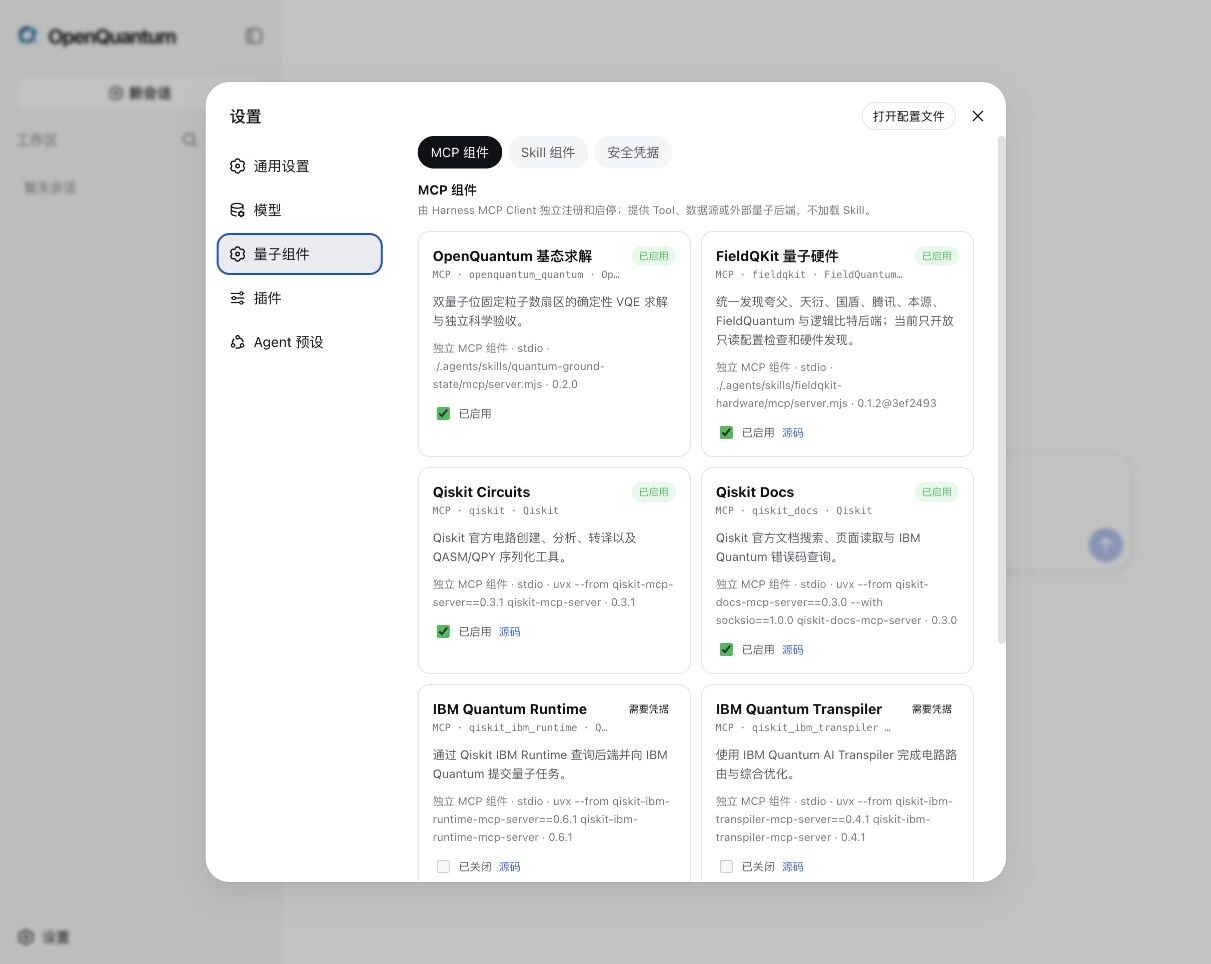Click the 打开配置文件 button
Viewport: 1211px width, 964px height.
[909, 116]
